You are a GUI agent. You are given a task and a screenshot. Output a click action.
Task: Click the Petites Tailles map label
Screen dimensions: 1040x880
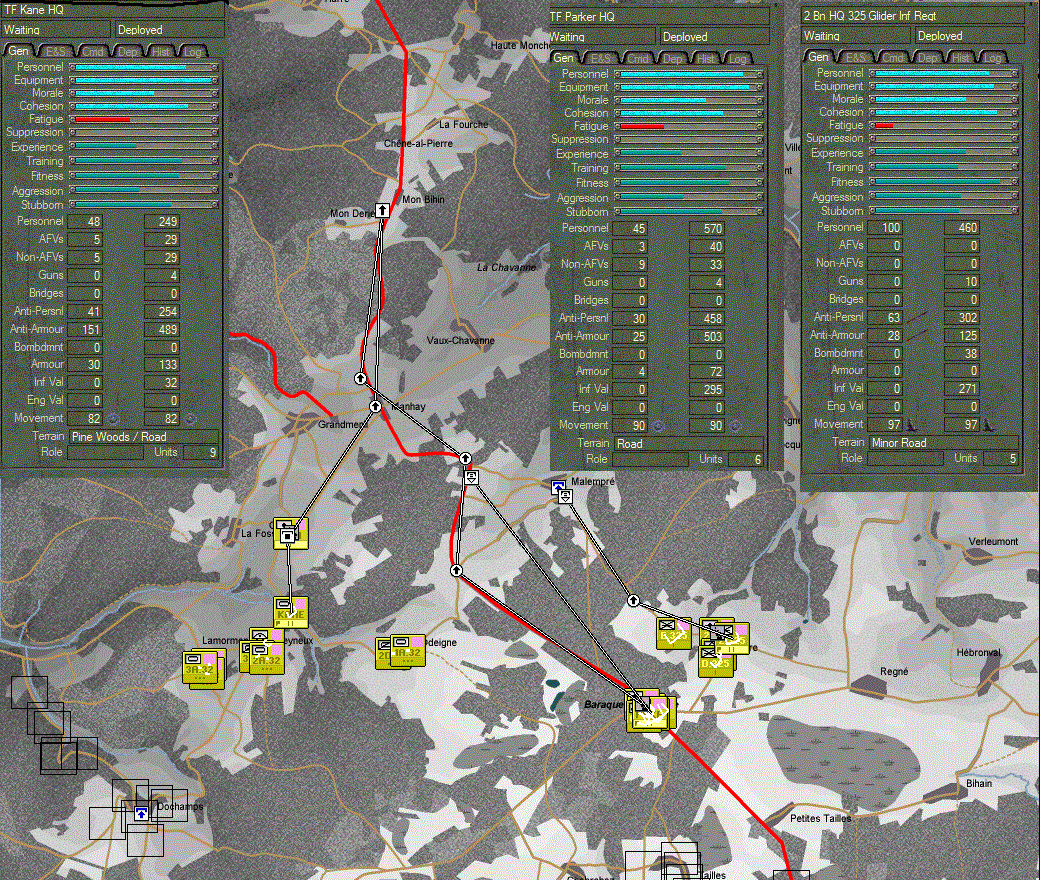click(x=820, y=818)
